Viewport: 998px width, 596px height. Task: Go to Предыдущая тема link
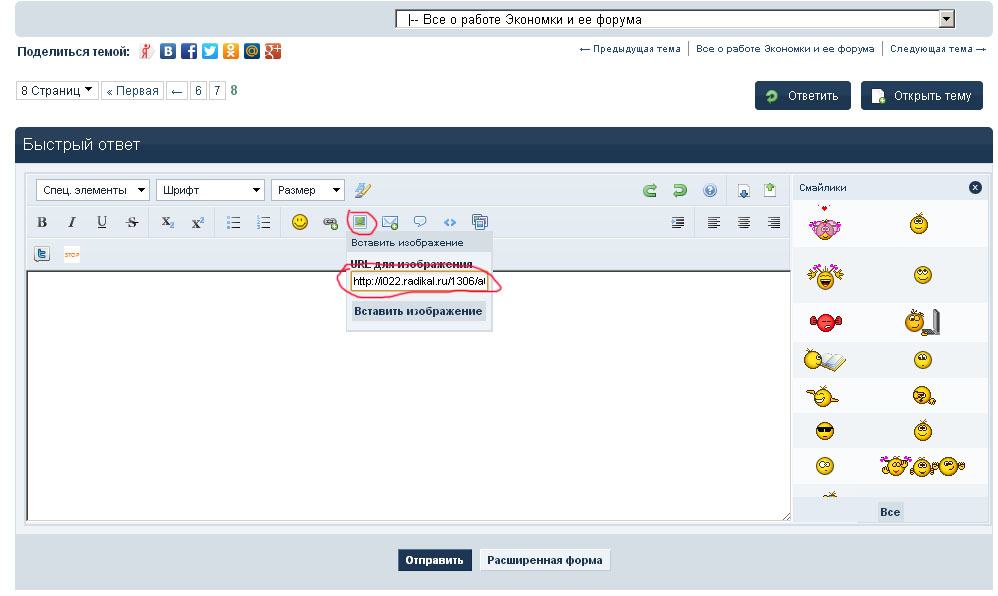[x=630, y=49]
